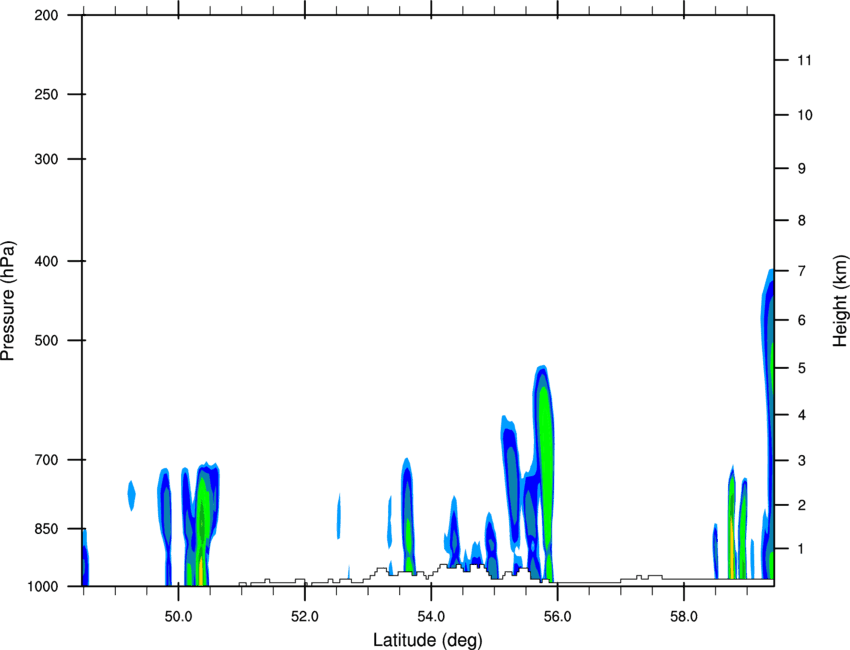Click the 200 pressure tick label
This screenshot has width=850, height=650.
[47, 15]
